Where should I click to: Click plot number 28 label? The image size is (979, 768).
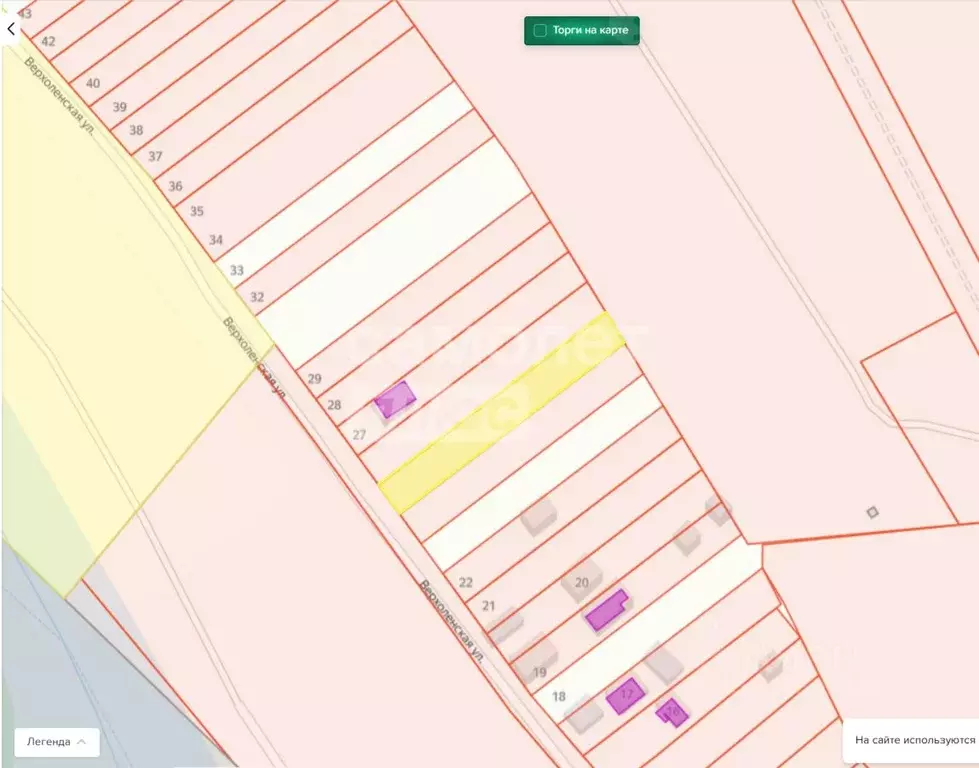pos(335,405)
